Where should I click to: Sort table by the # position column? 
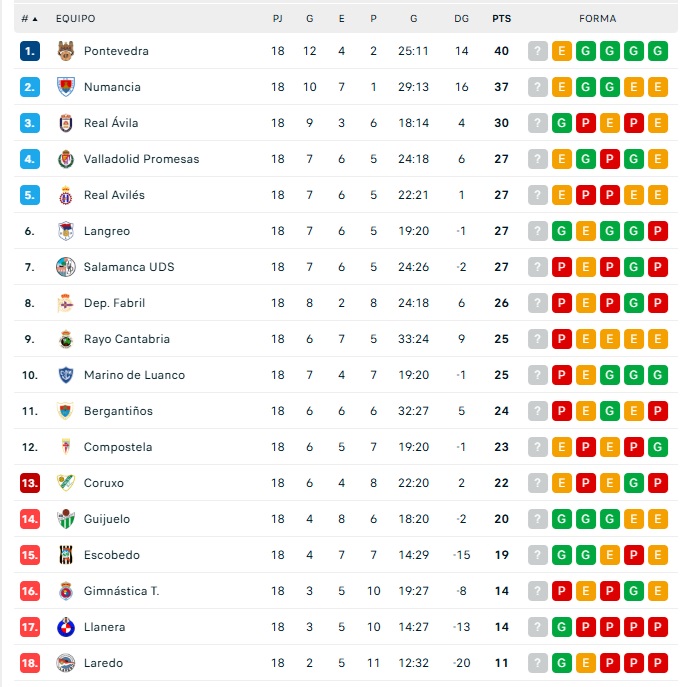pos(29,19)
